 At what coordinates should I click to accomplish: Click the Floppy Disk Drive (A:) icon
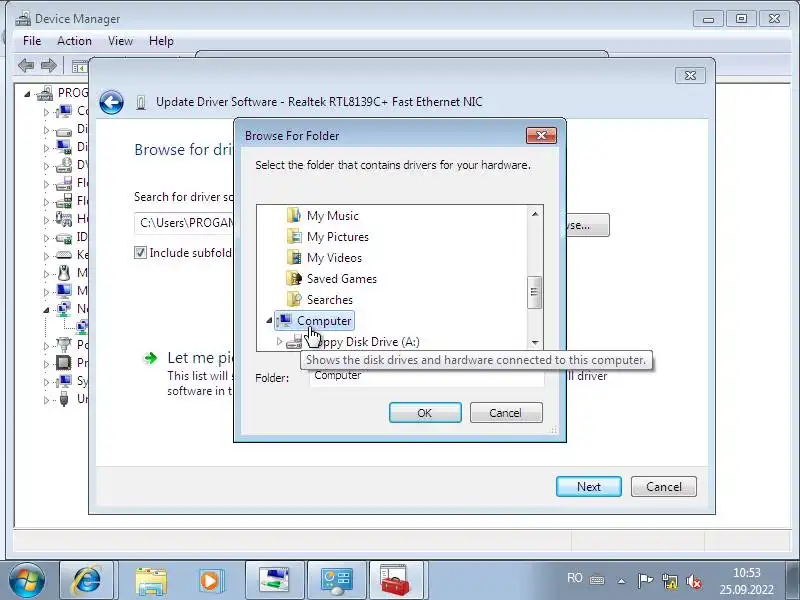pos(294,341)
